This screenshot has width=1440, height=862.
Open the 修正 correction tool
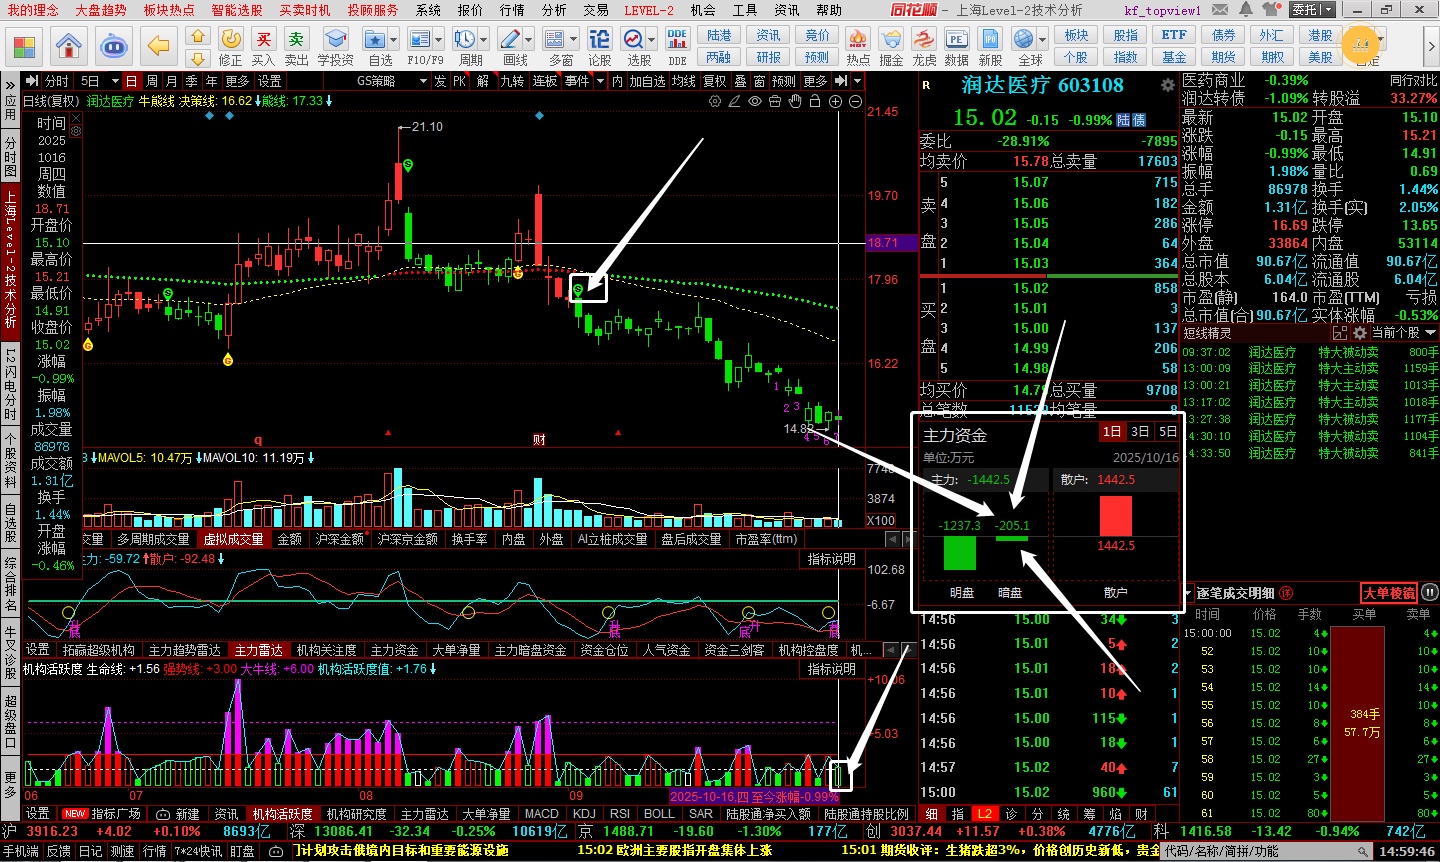pyautogui.click(x=231, y=46)
